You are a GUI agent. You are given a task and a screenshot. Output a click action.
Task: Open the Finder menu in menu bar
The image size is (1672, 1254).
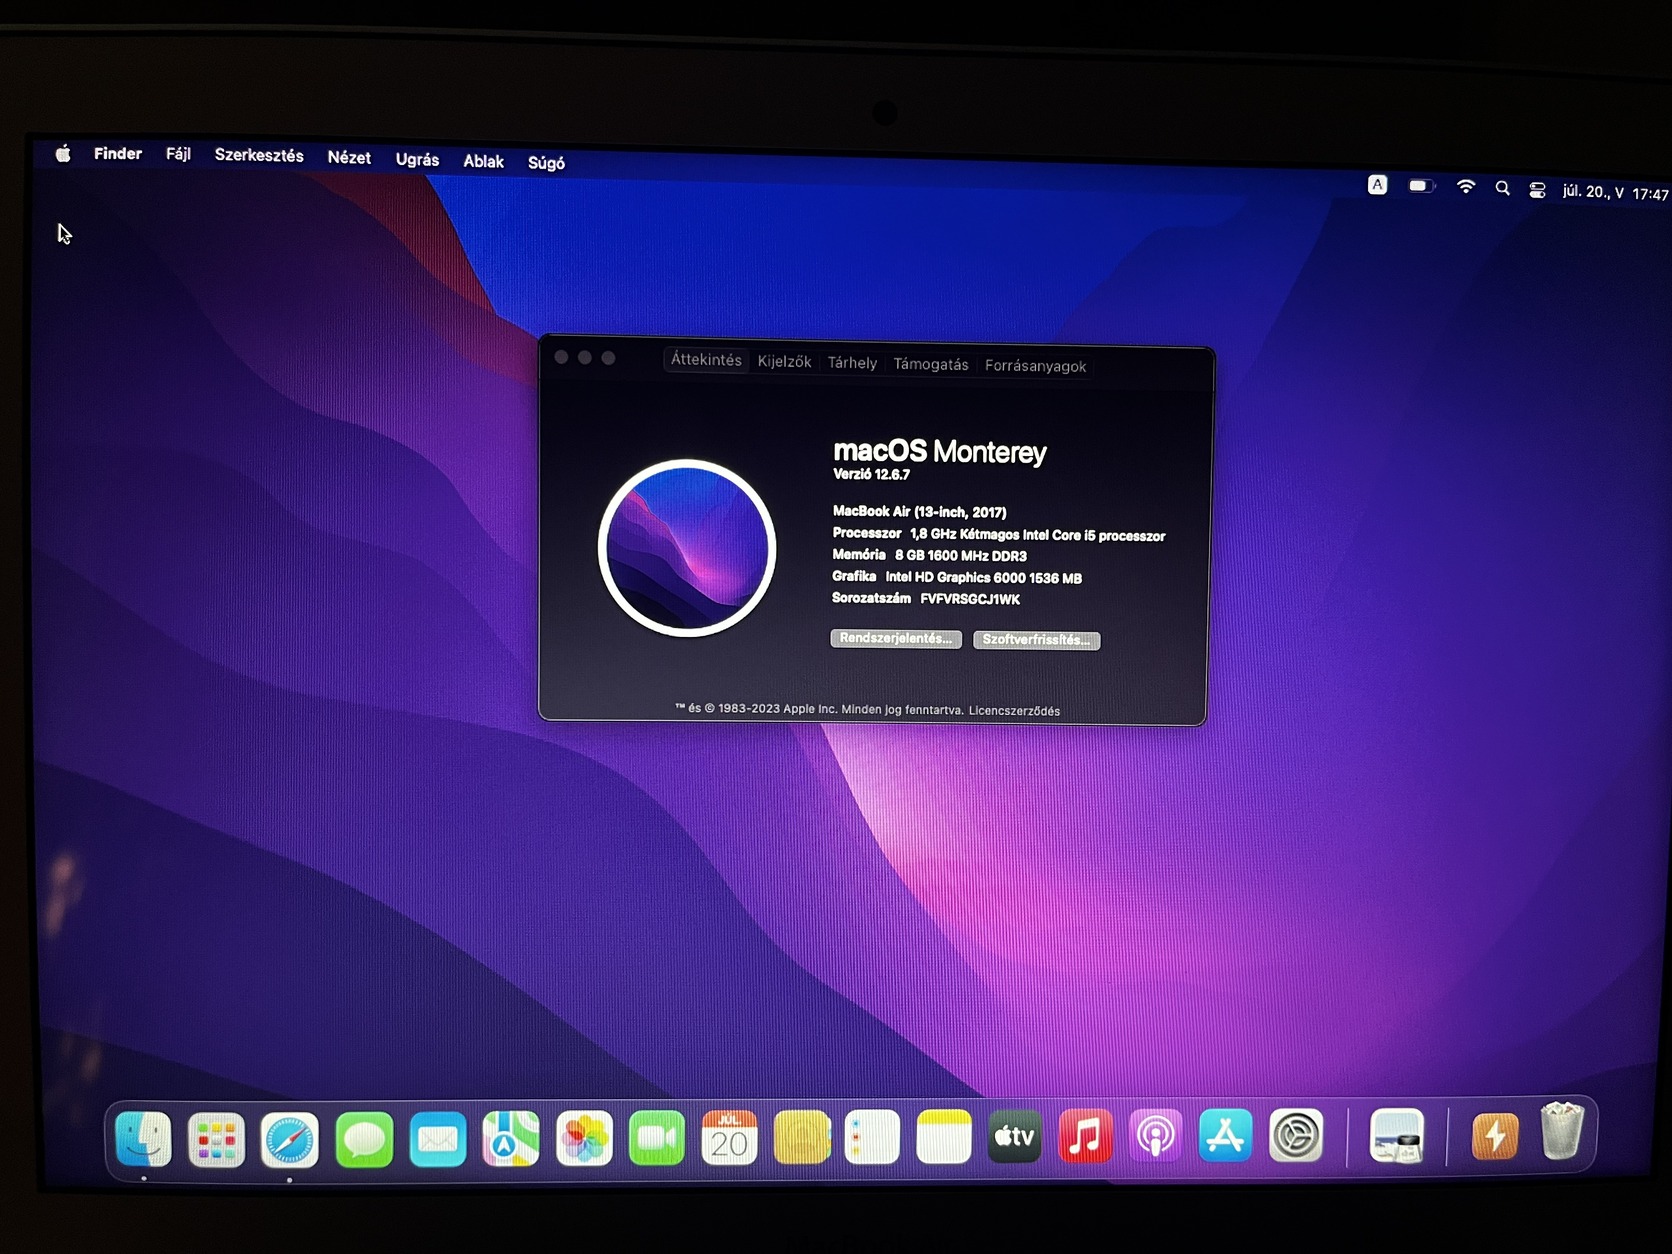(x=118, y=154)
